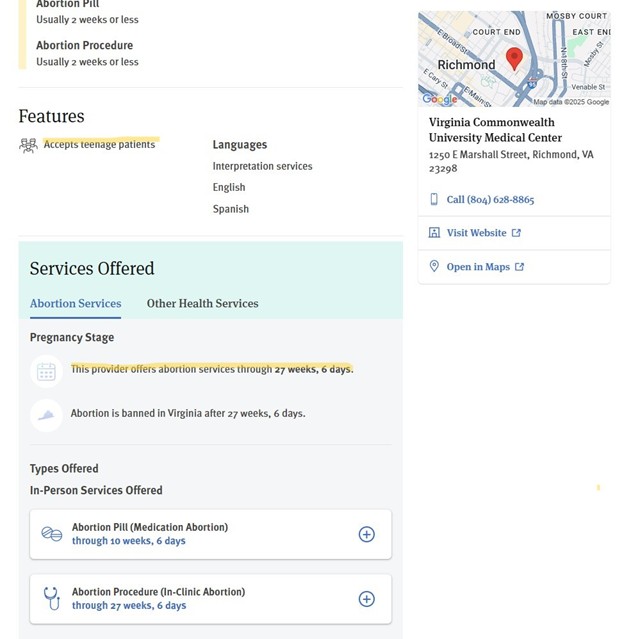
Task: Click the pills icon for Abortion Pill
Action: click(52, 534)
